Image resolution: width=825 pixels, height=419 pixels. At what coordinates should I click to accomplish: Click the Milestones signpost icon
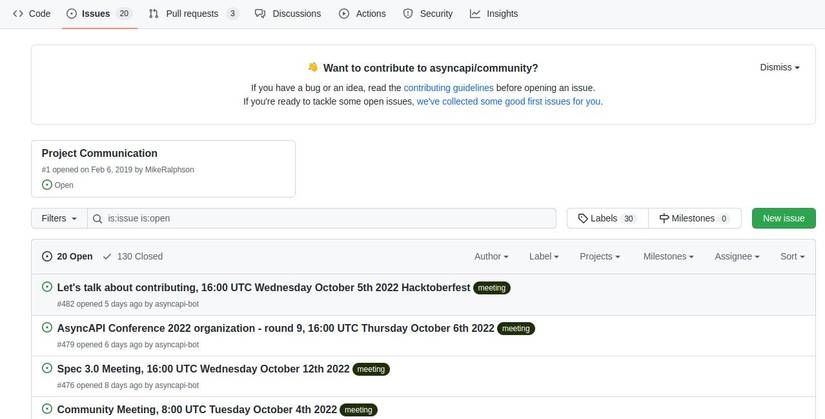pyautogui.click(x=664, y=218)
